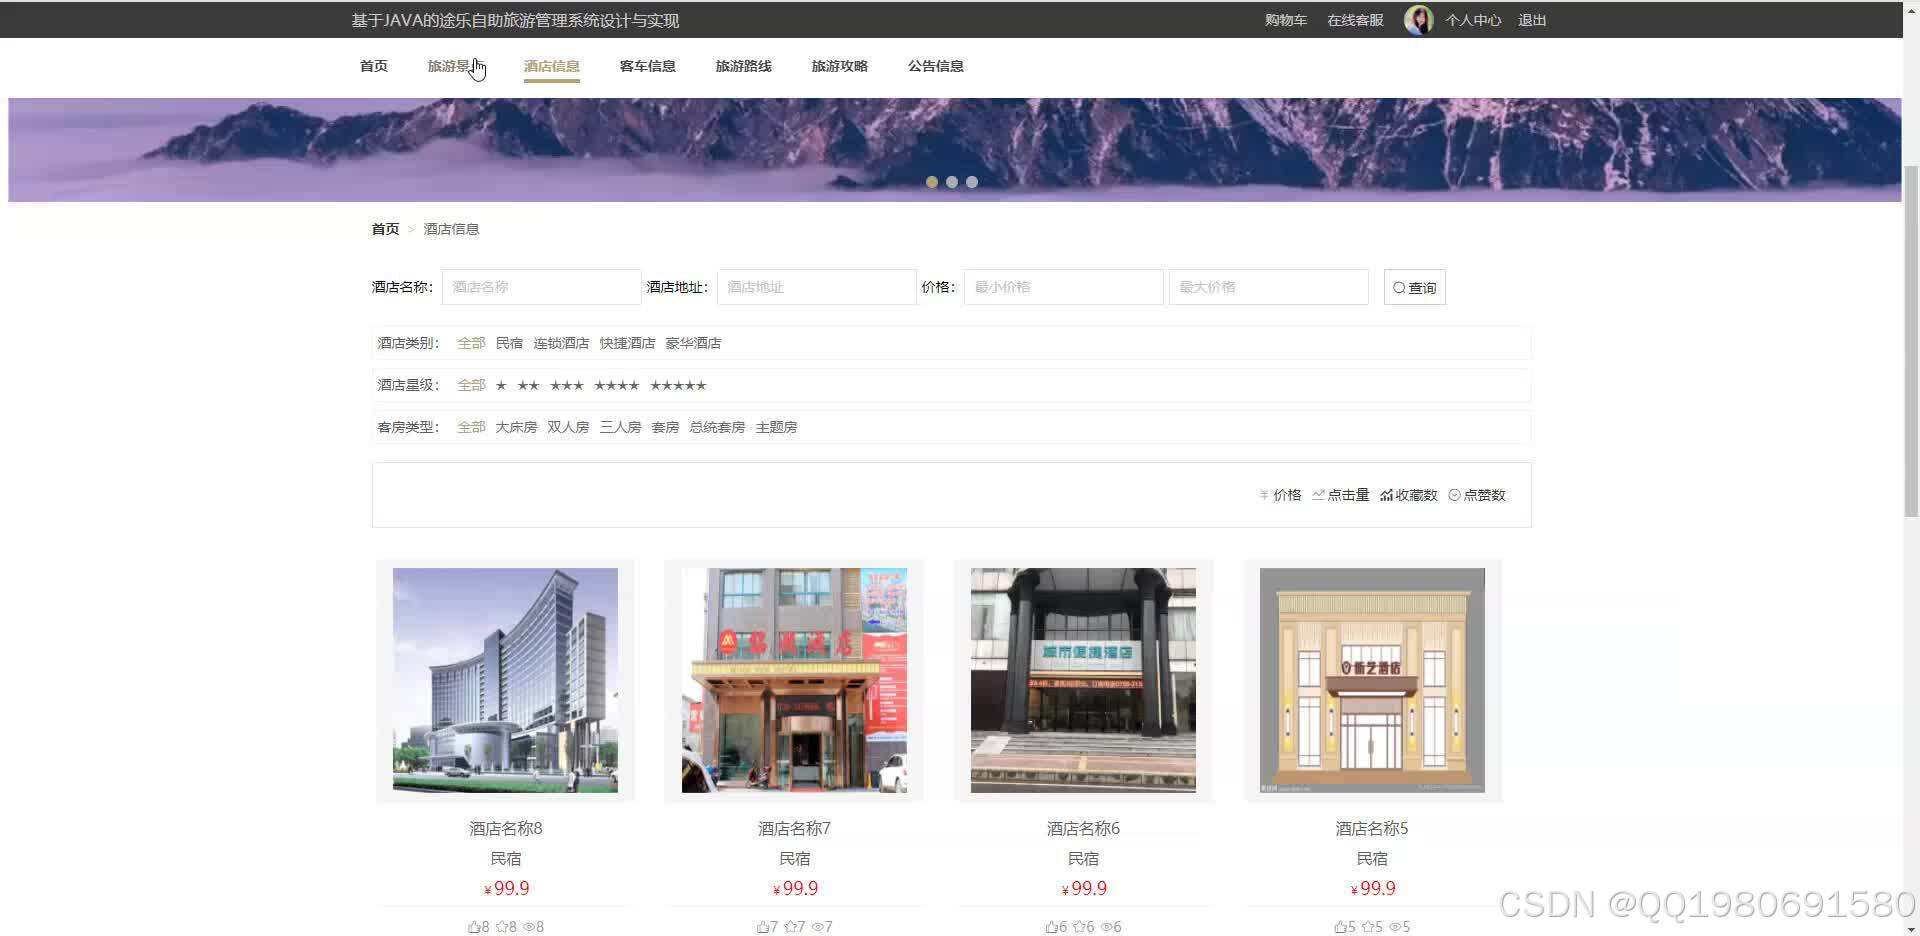Click the second carousel indicator dot
The image size is (1920, 936).
952,182
